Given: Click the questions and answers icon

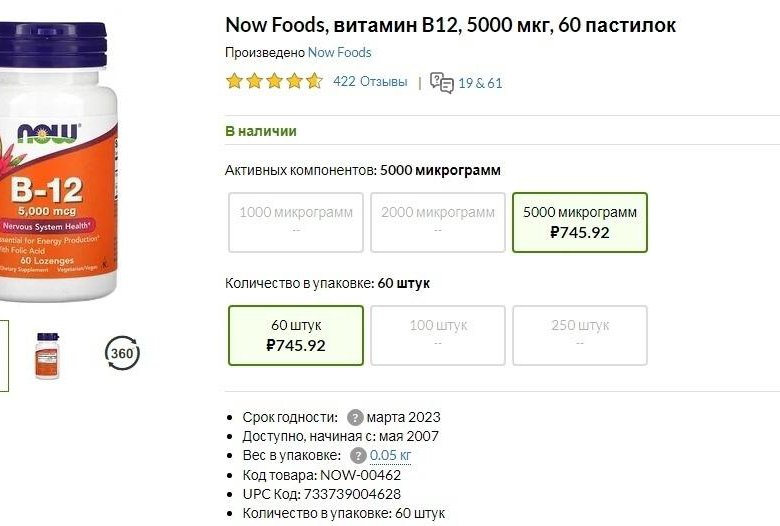Looking at the screenshot, I should coord(441,82).
